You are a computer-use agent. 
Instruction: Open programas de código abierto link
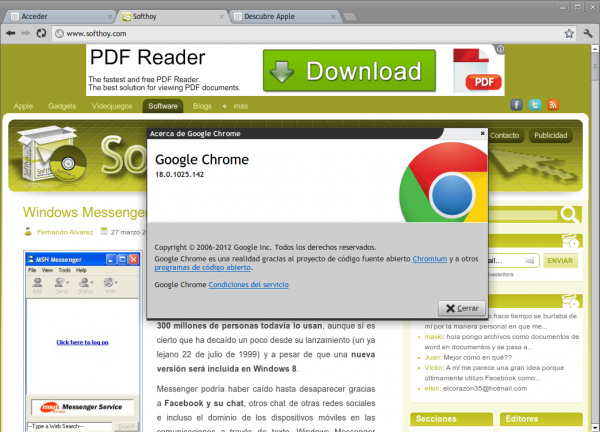[x=202, y=267]
